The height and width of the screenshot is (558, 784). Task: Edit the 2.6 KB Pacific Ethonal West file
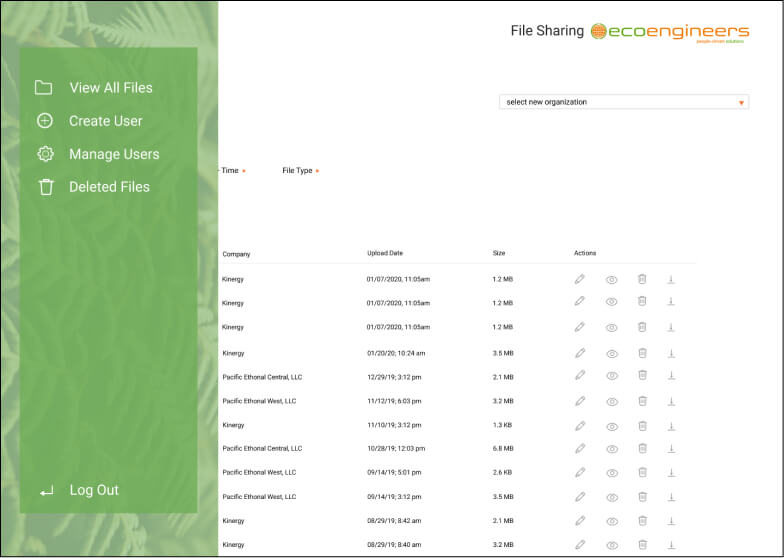tap(580, 472)
